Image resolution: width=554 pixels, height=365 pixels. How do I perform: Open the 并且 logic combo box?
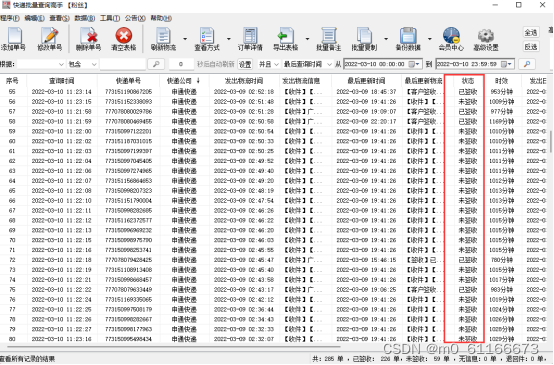269,64
